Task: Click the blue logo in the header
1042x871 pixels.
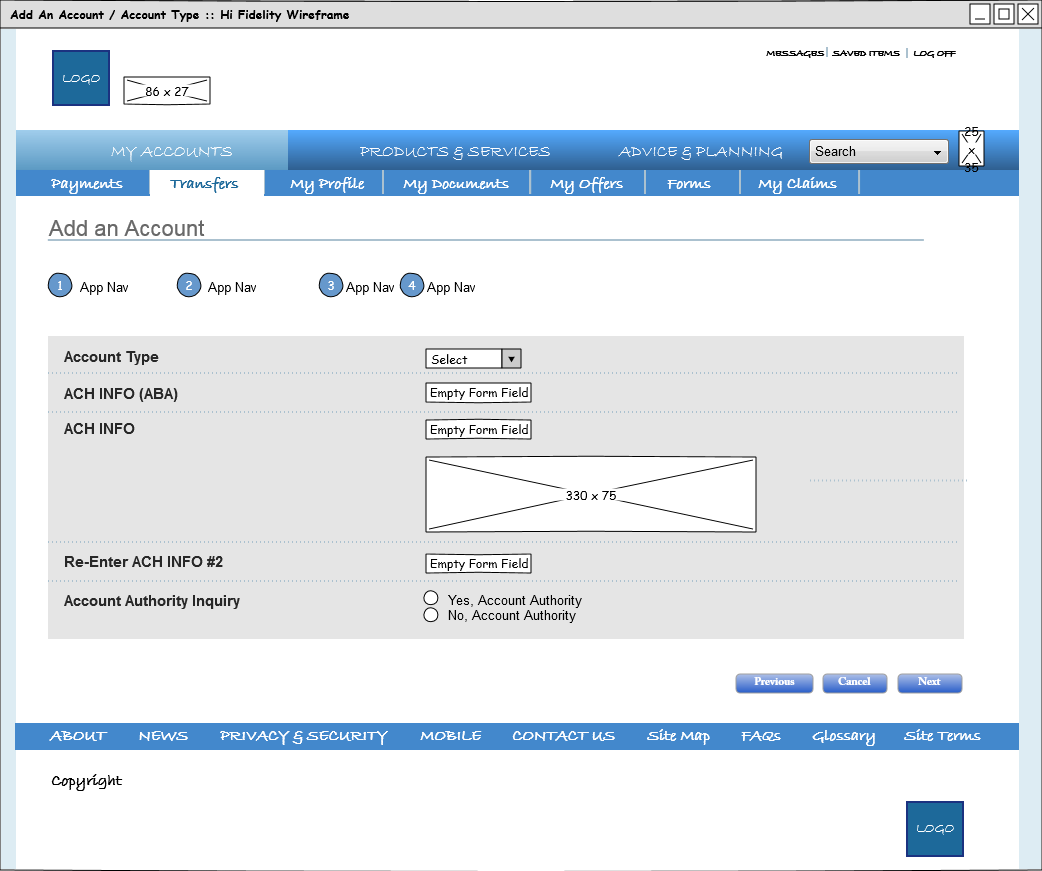Action: pyautogui.click(x=81, y=78)
